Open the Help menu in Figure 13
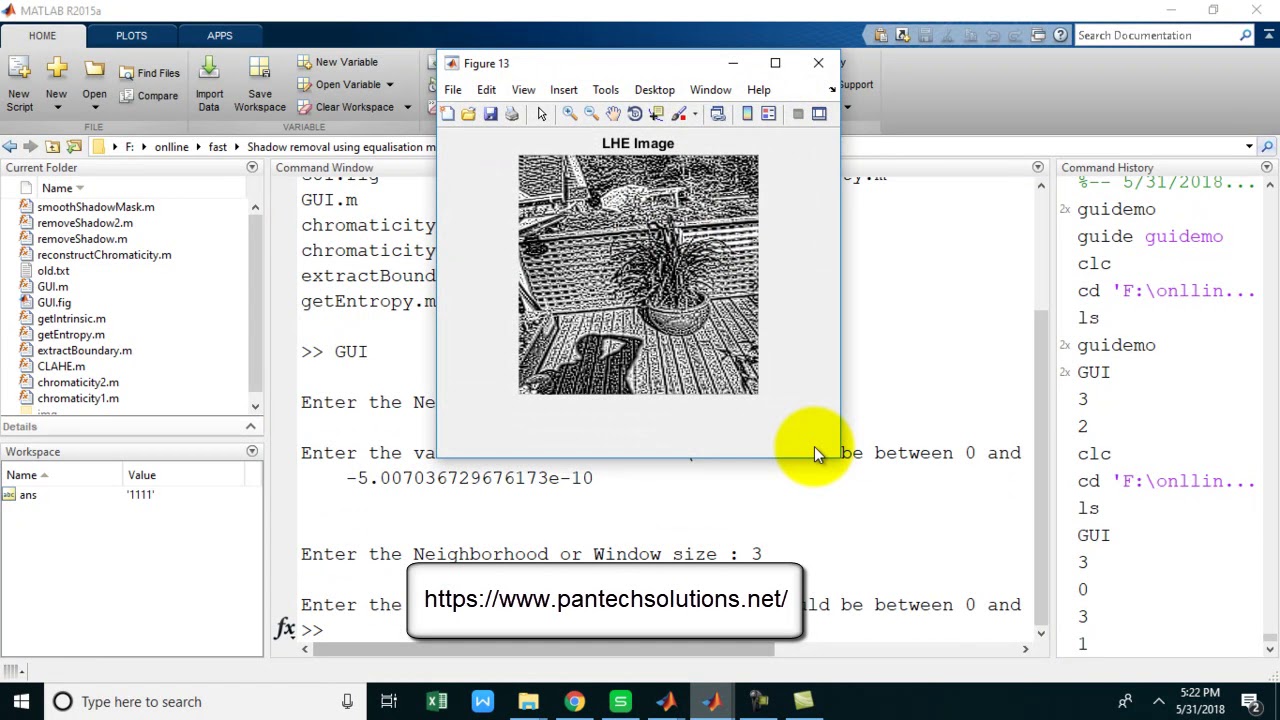The width and height of the screenshot is (1280, 720). point(759,90)
